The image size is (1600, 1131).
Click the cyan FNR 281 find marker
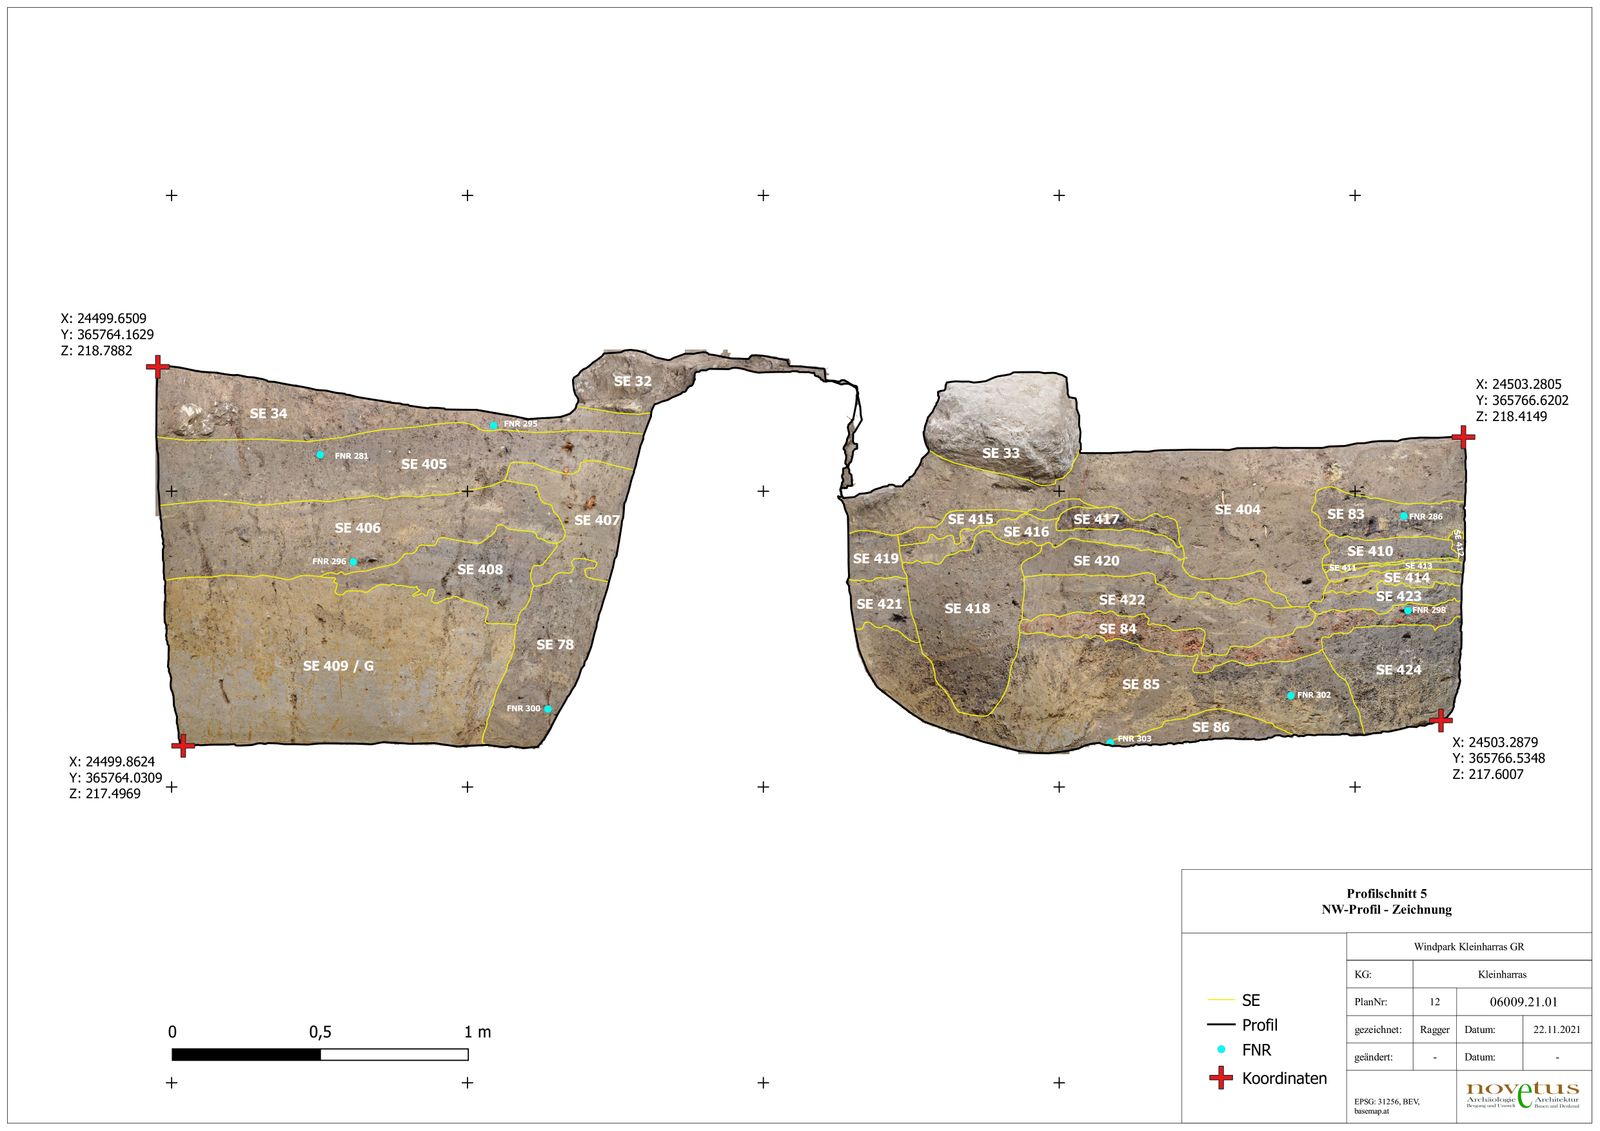pos(320,455)
